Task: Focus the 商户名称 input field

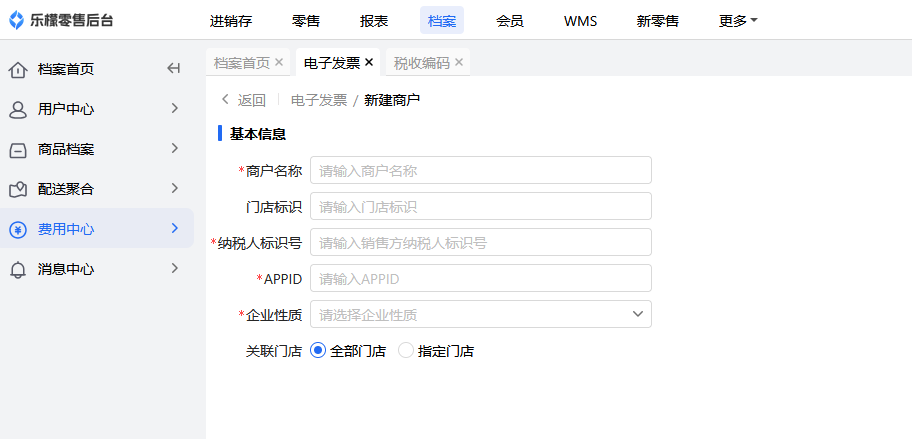Action: (x=480, y=170)
